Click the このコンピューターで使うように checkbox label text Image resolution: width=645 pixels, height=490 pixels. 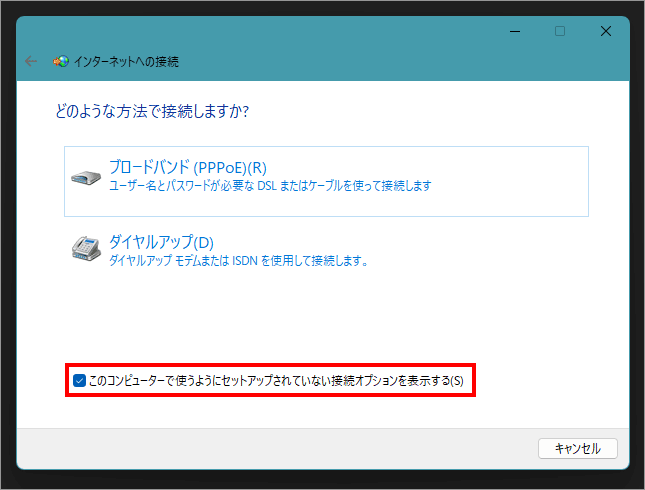click(x=275, y=380)
